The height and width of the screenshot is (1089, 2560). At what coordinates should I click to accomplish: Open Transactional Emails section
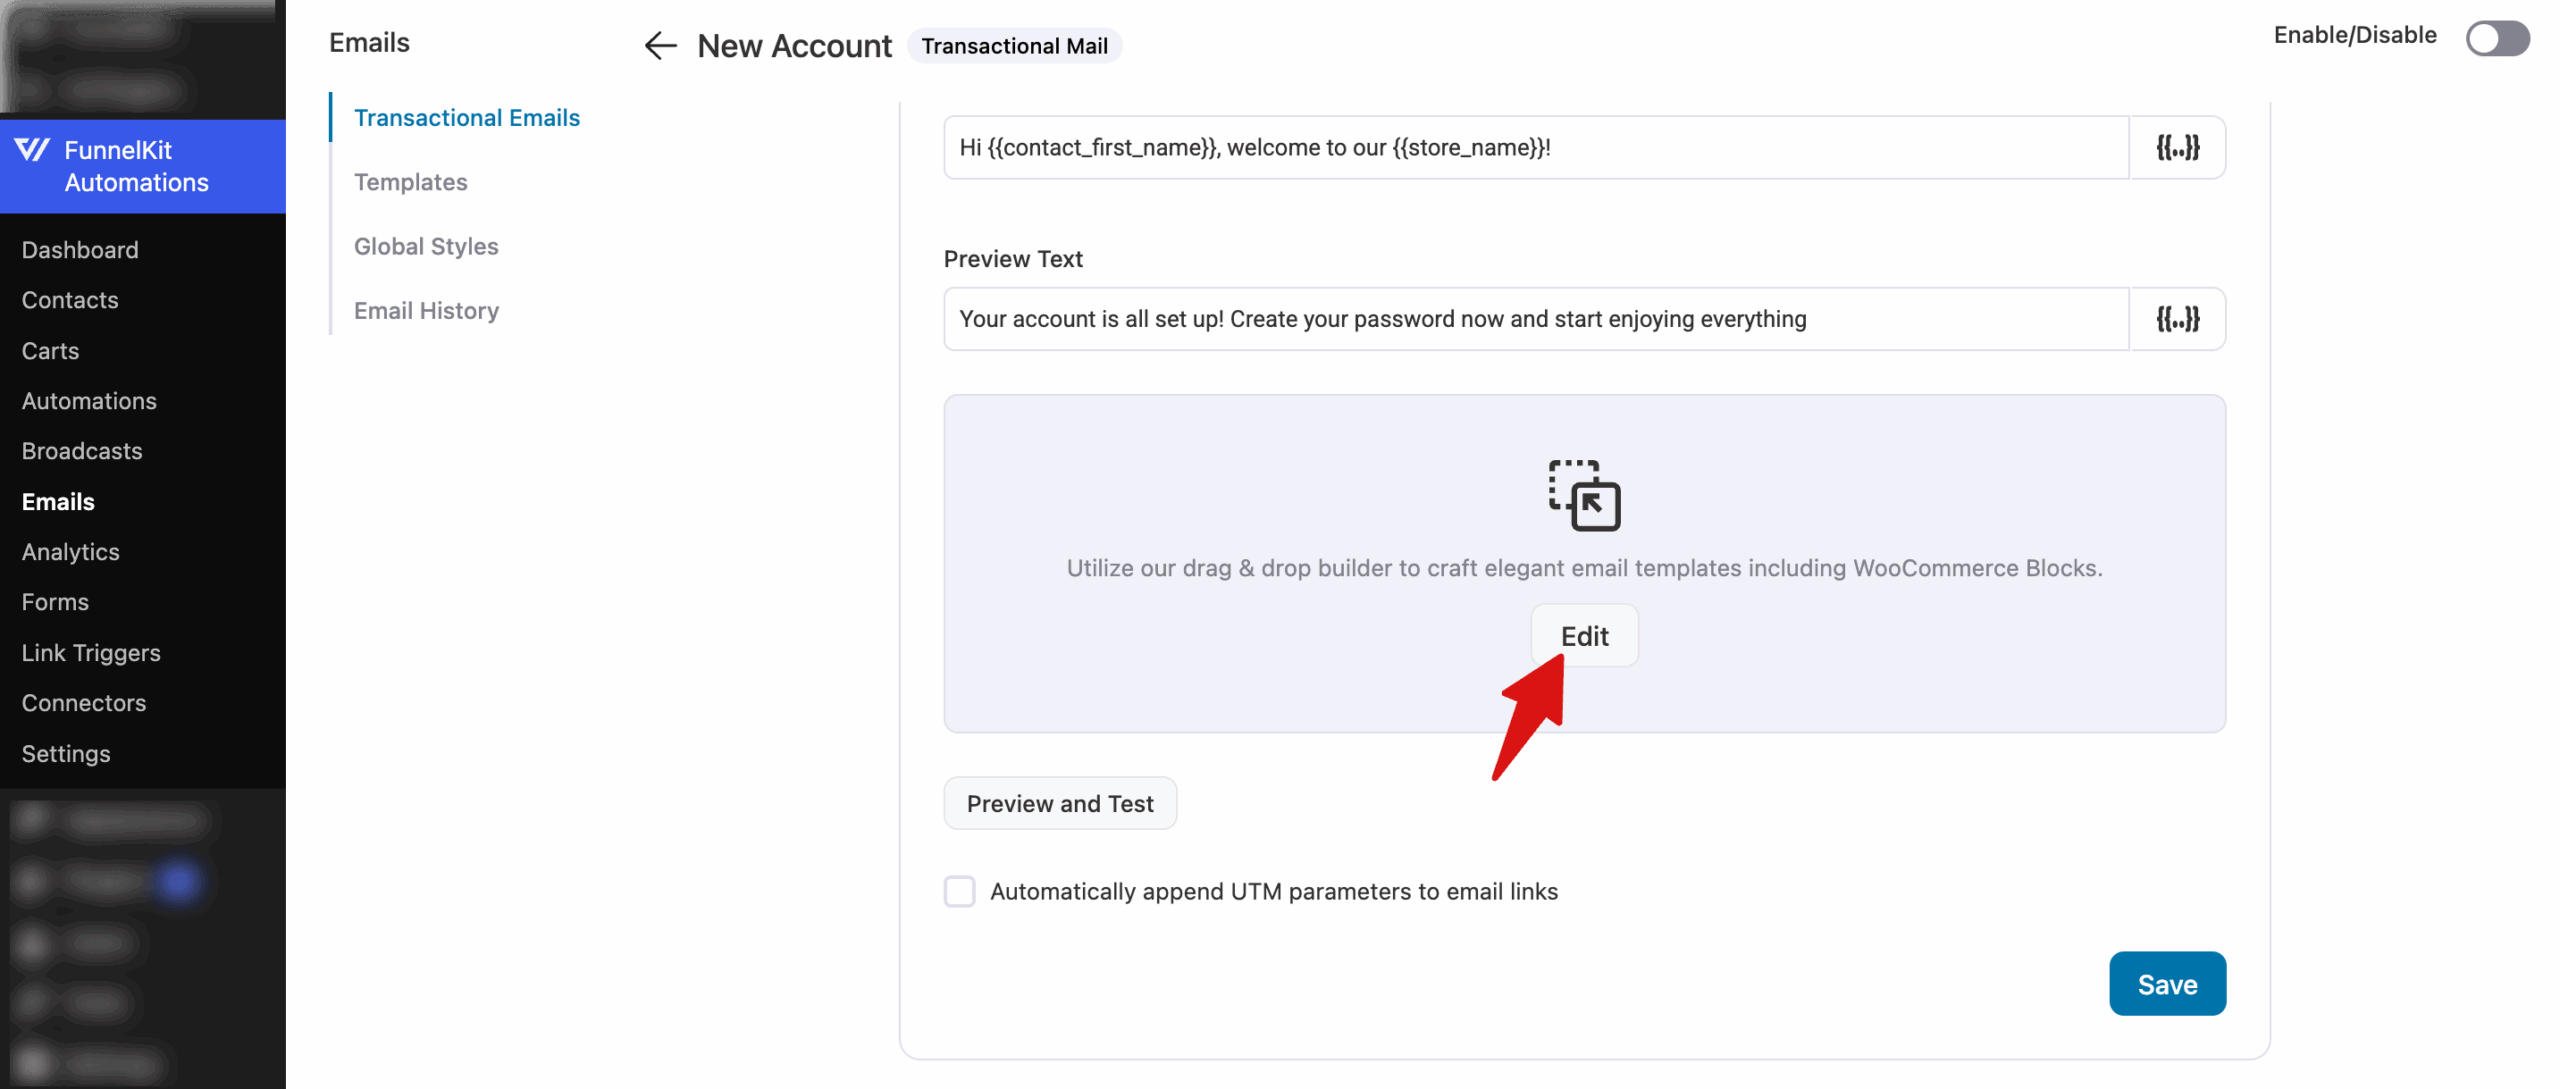point(467,118)
